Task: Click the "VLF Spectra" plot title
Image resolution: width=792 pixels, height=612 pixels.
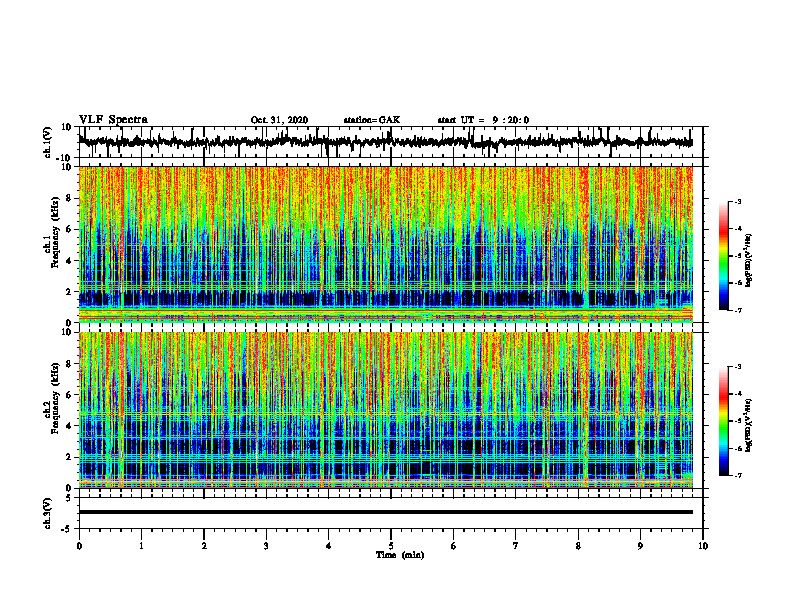Action: (x=113, y=120)
